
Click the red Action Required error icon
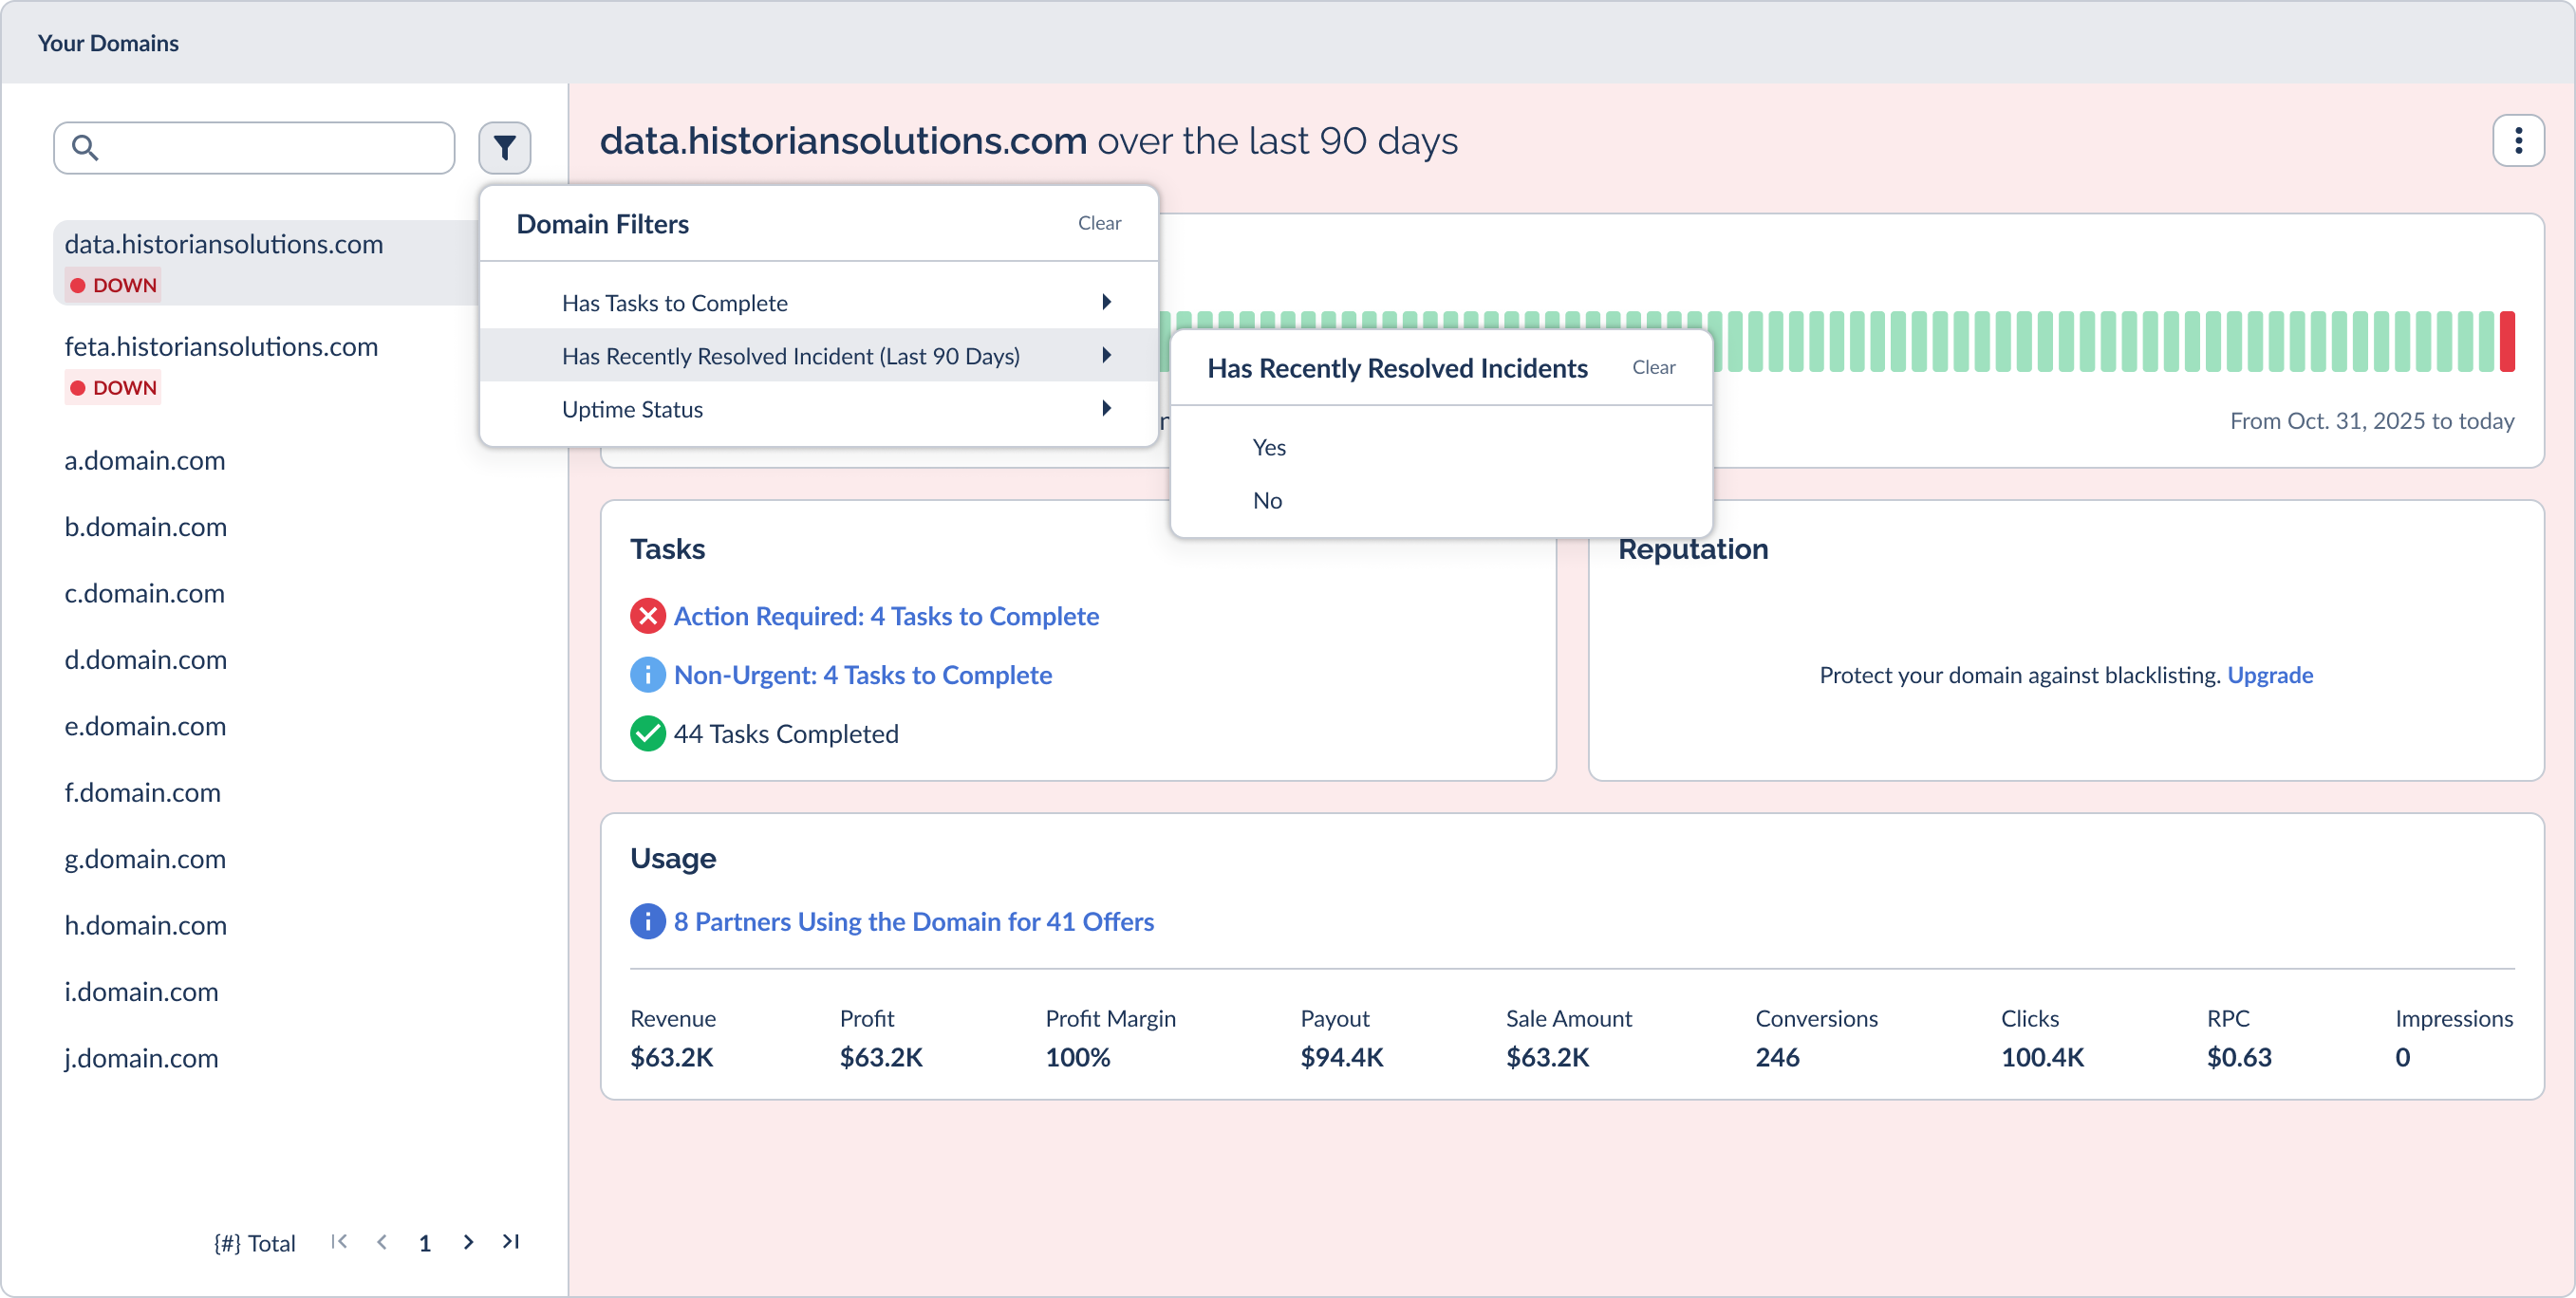[648, 616]
